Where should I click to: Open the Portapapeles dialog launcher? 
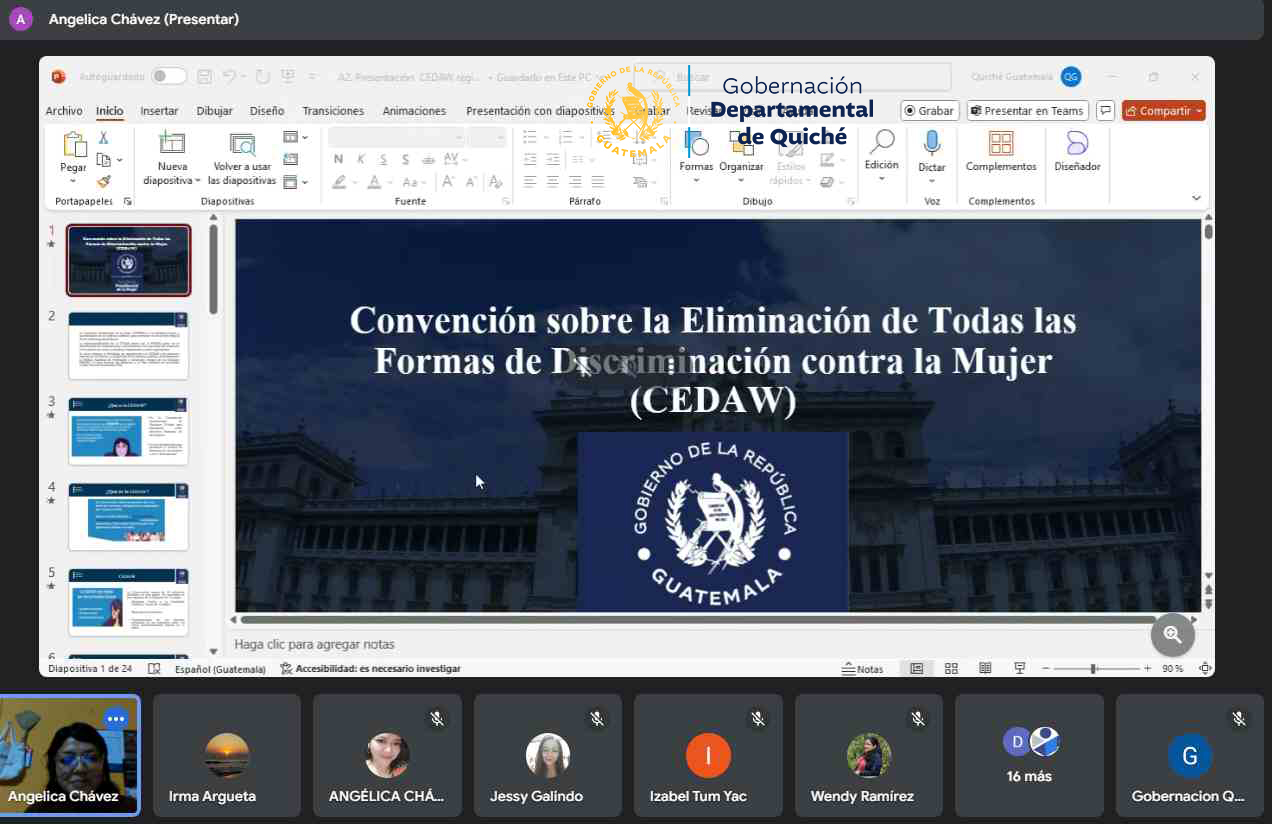pos(127,201)
